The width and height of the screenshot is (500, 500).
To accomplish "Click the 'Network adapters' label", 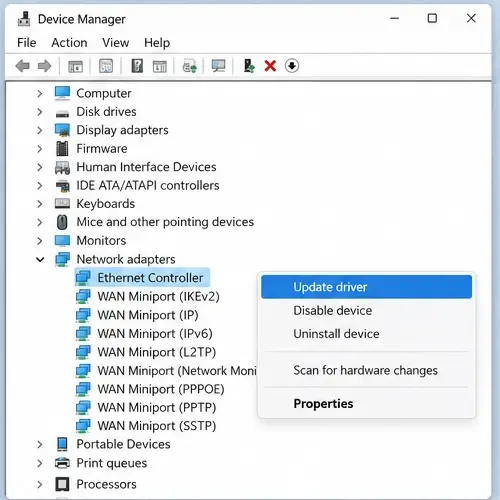I will point(126,259).
